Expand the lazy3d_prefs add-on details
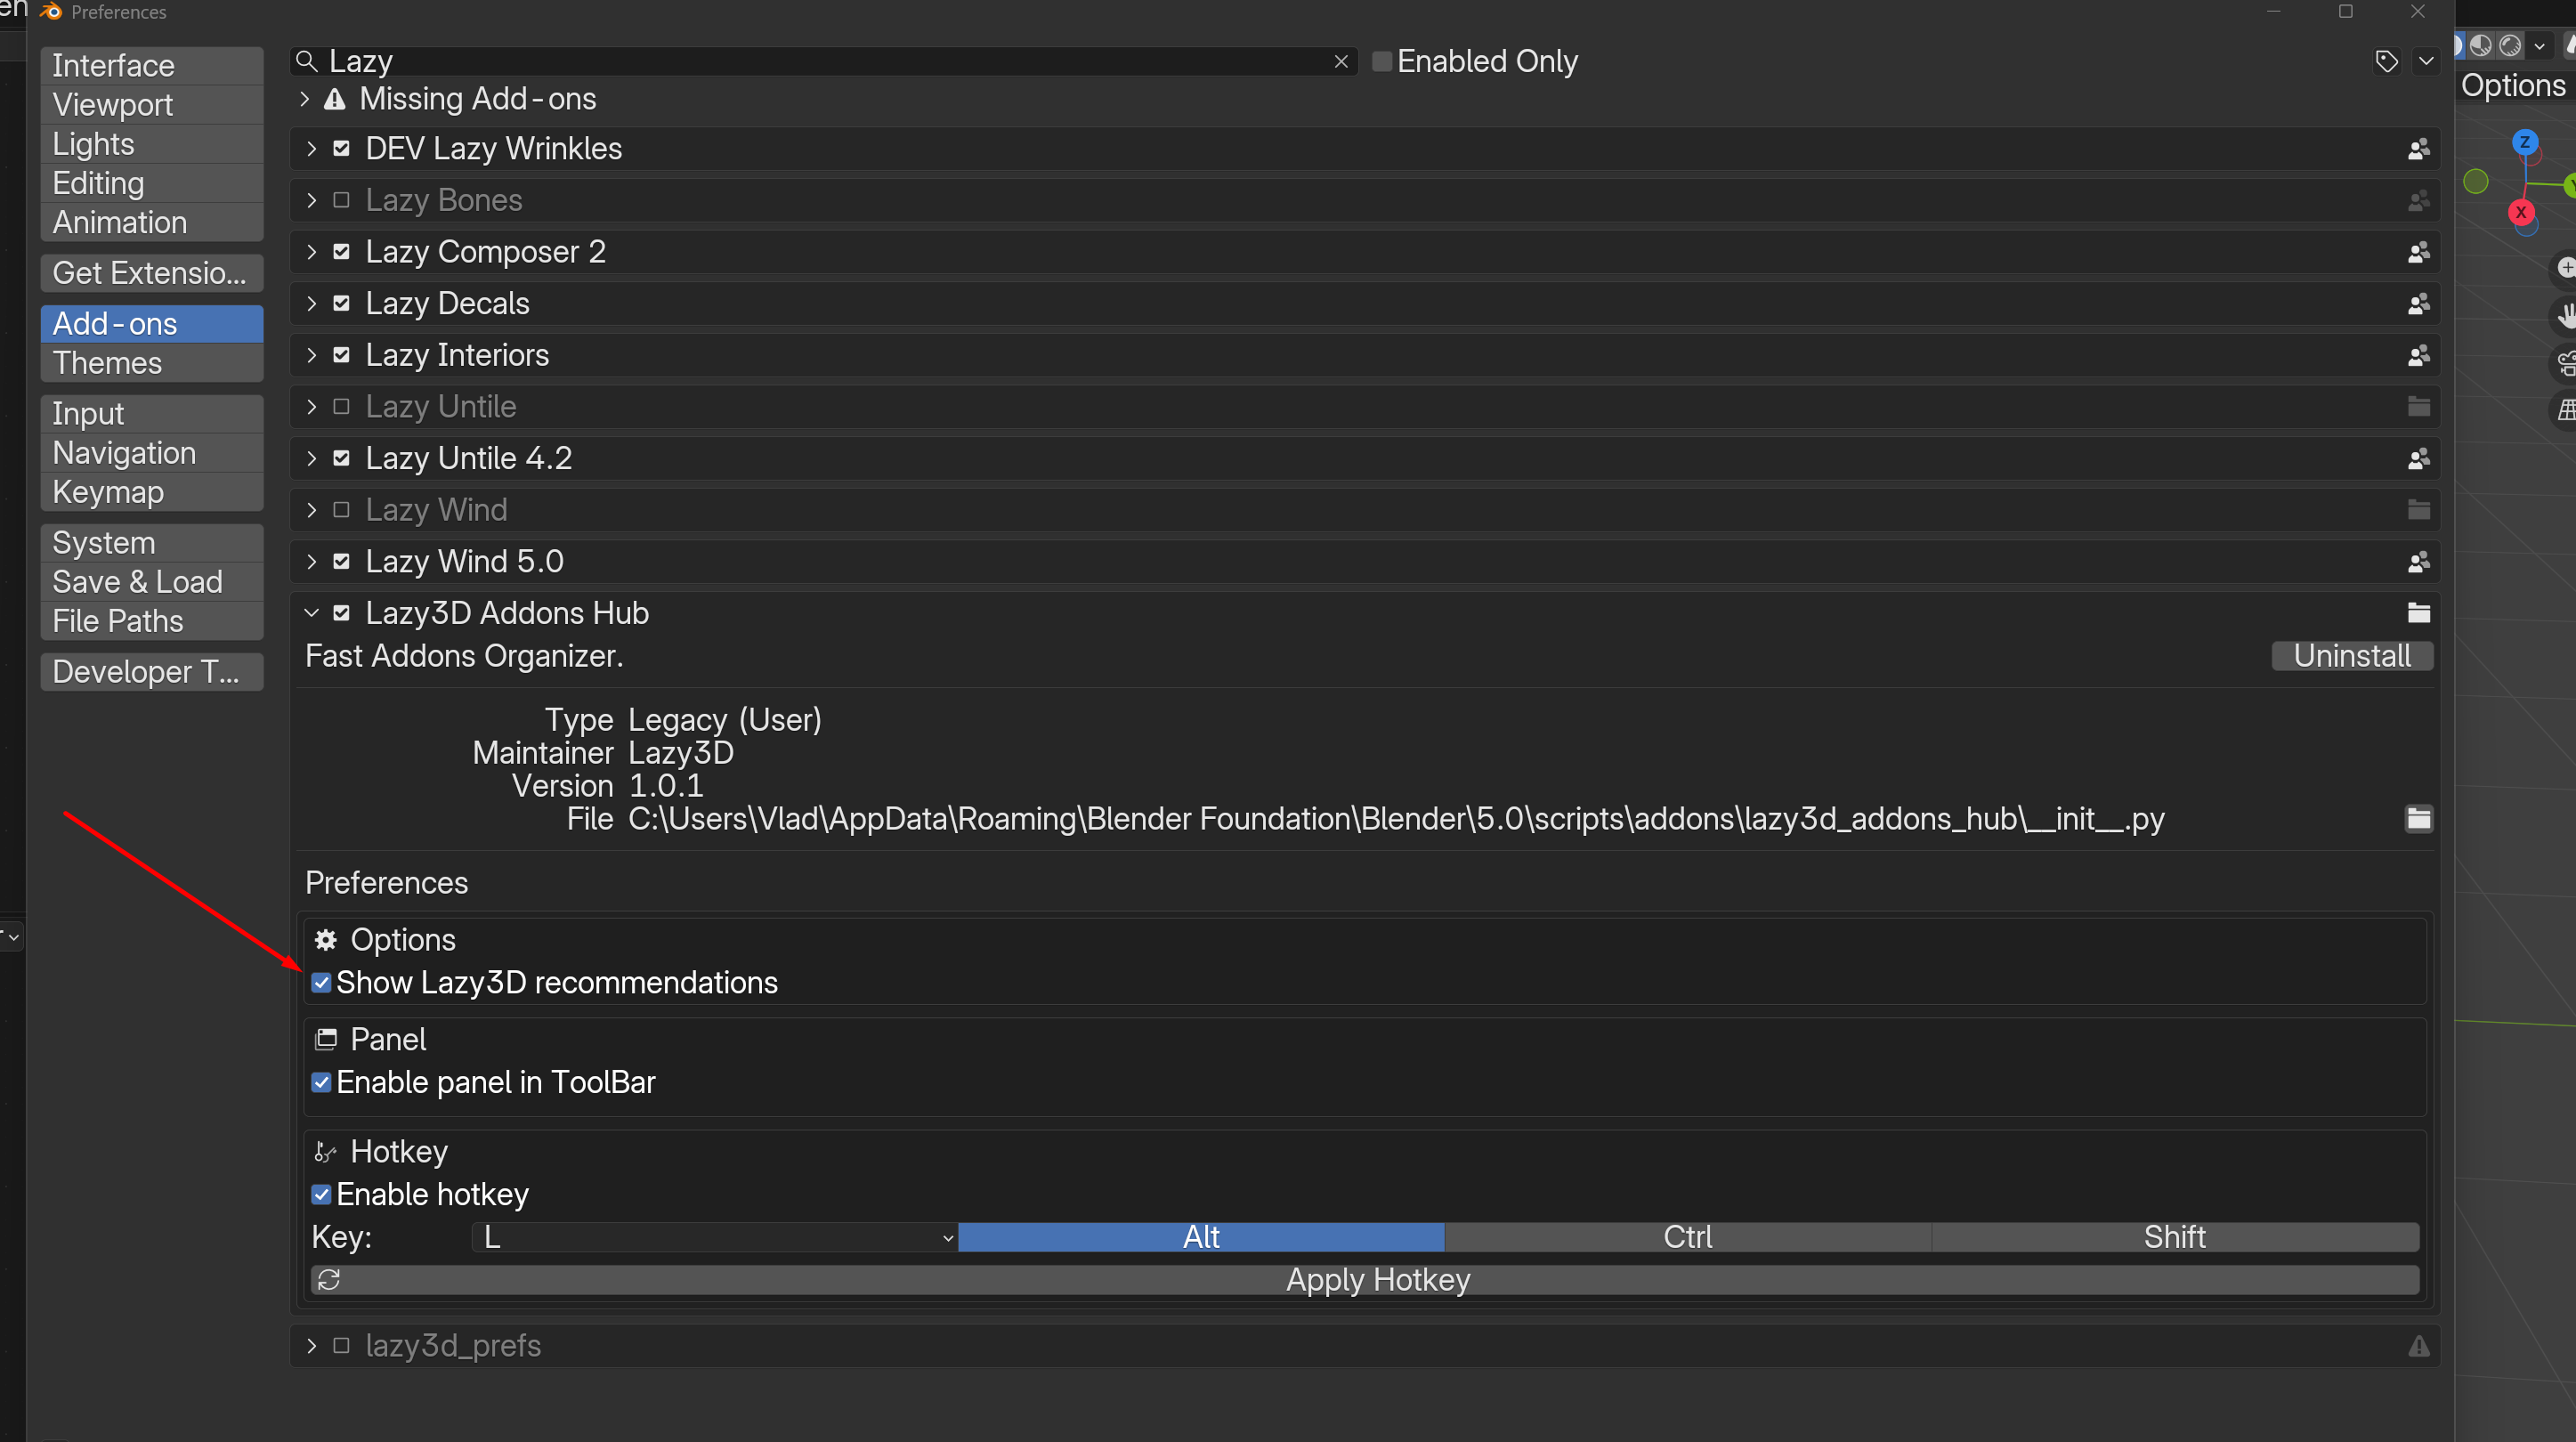The height and width of the screenshot is (1442, 2576). click(x=312, y=1346)
